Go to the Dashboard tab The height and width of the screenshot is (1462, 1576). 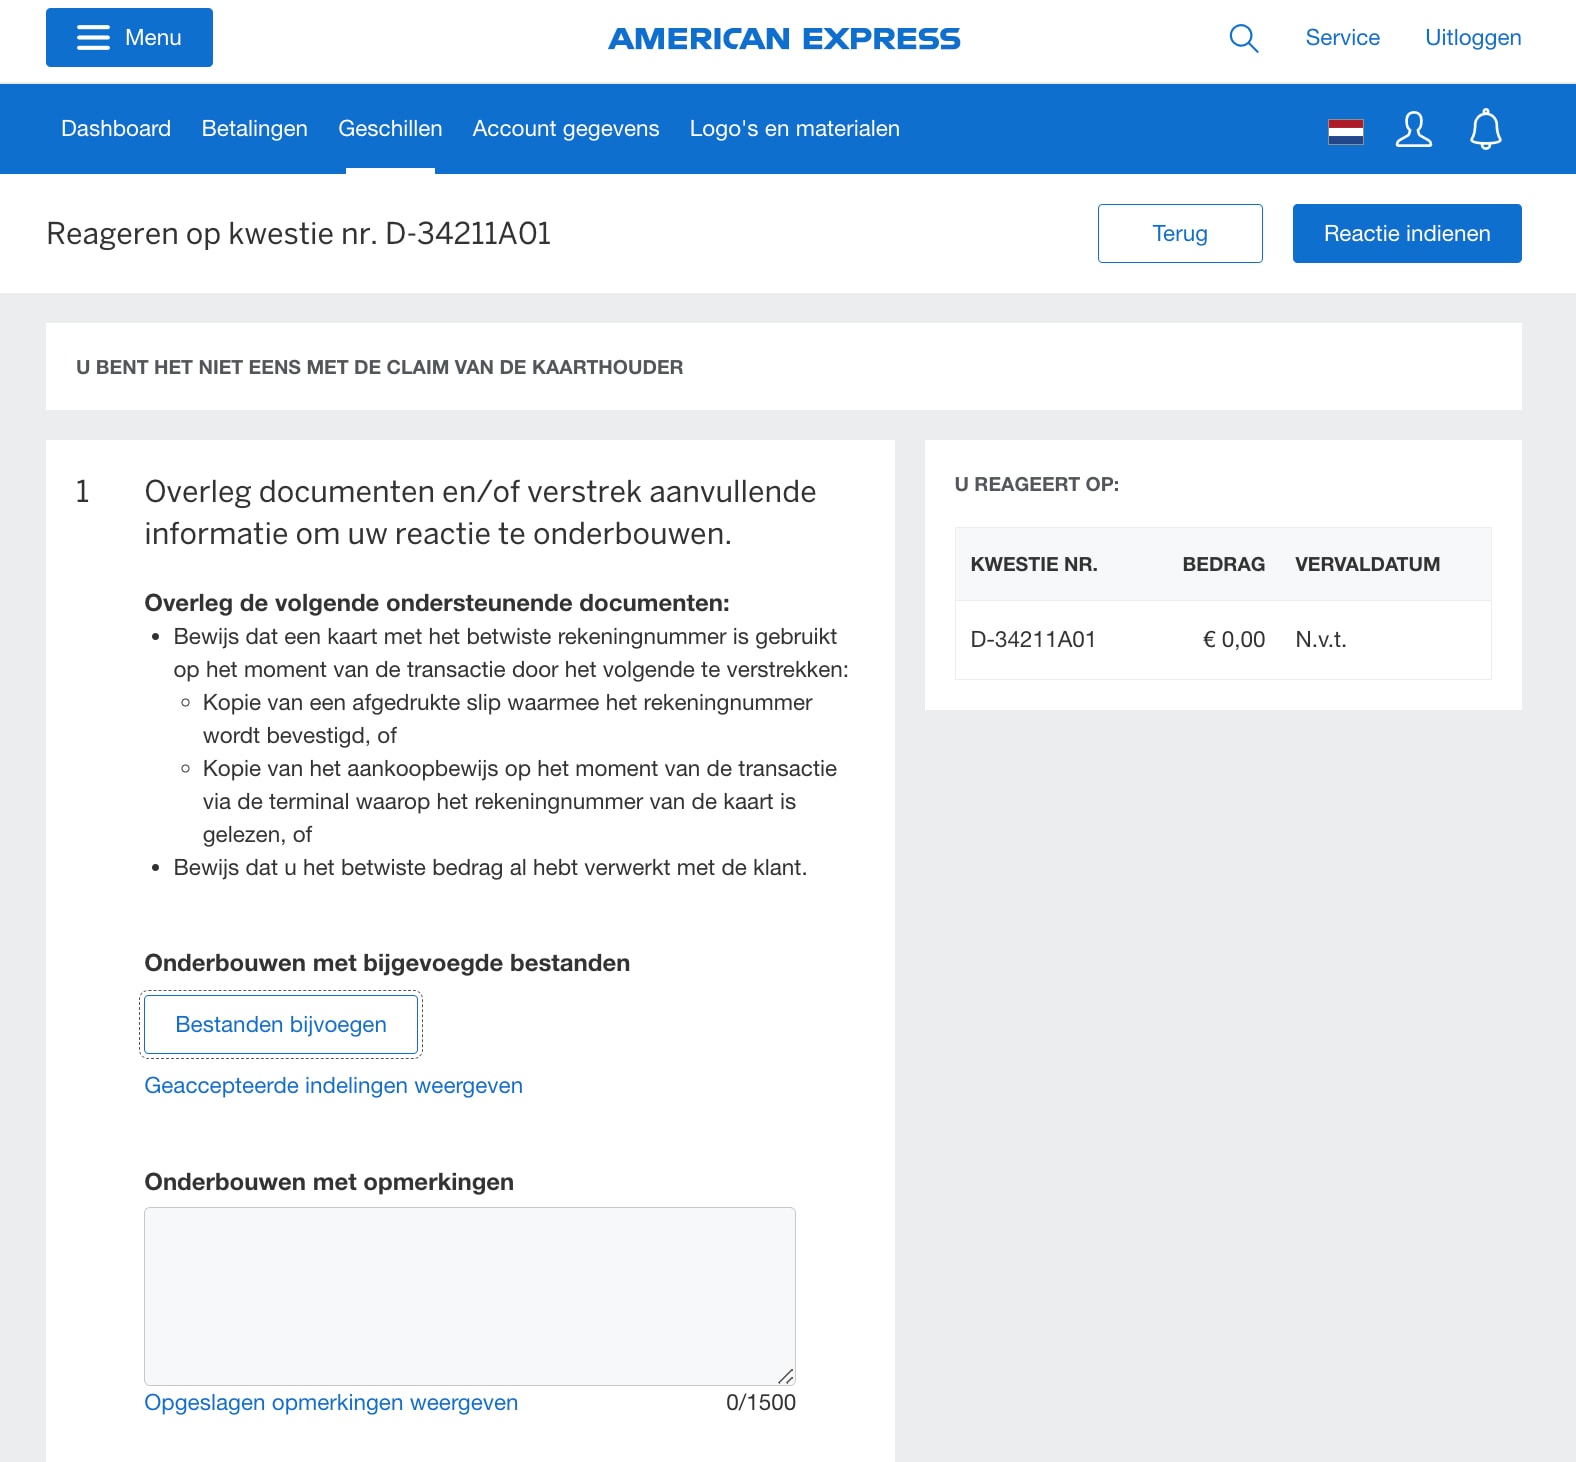(116, 129)
